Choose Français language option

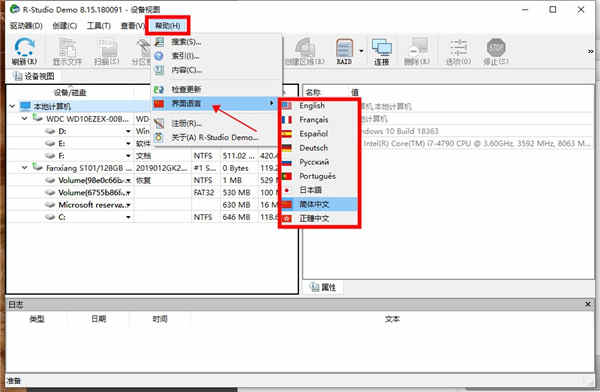pyautogui.click(x=313, y=120)
